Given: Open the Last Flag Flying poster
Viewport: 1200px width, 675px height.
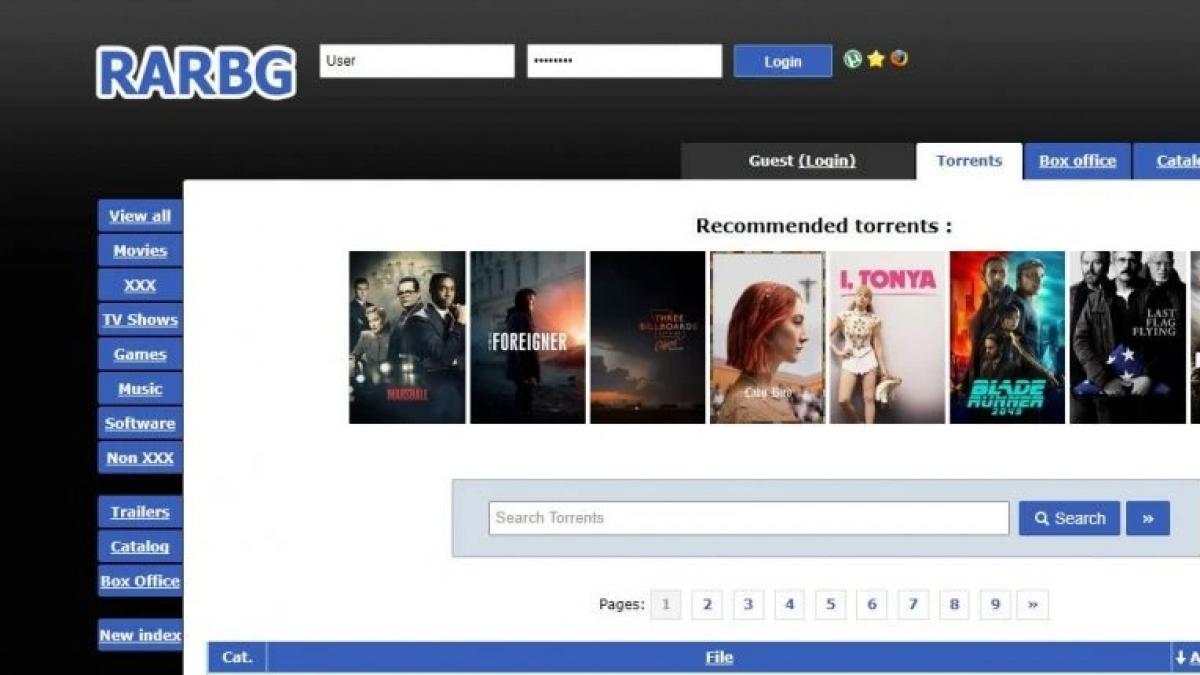Looking at the screenshot, I should 1127,337.
